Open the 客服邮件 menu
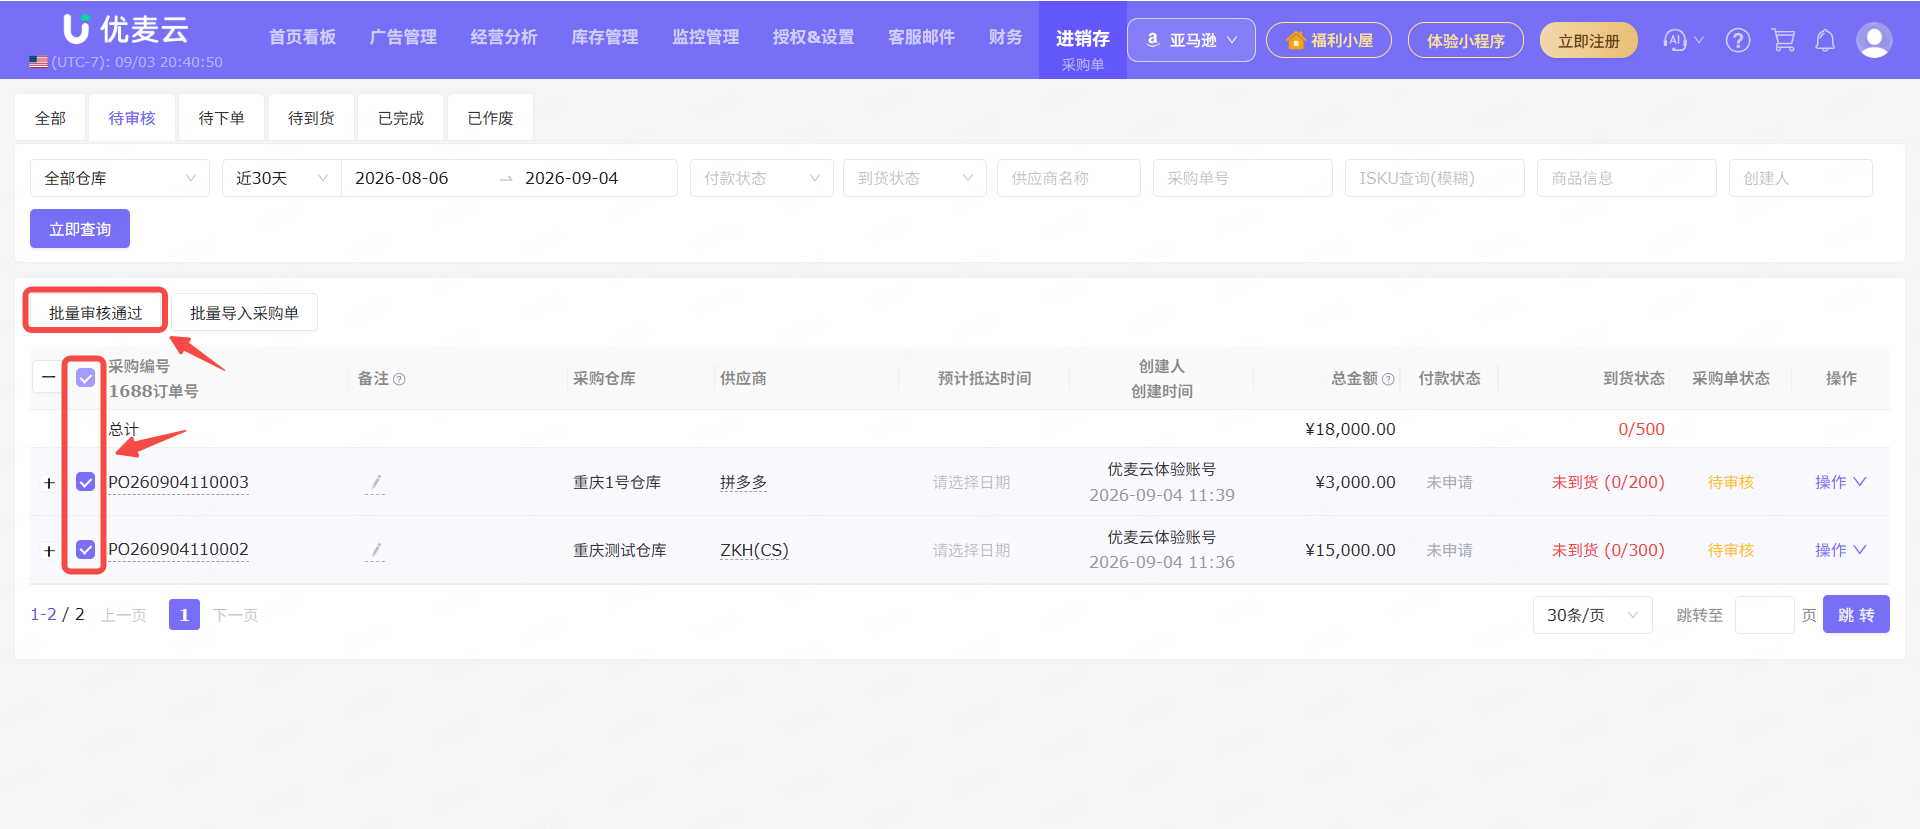Image resolution: width=1920 pixels, height=829 pixels. [922, 37]
